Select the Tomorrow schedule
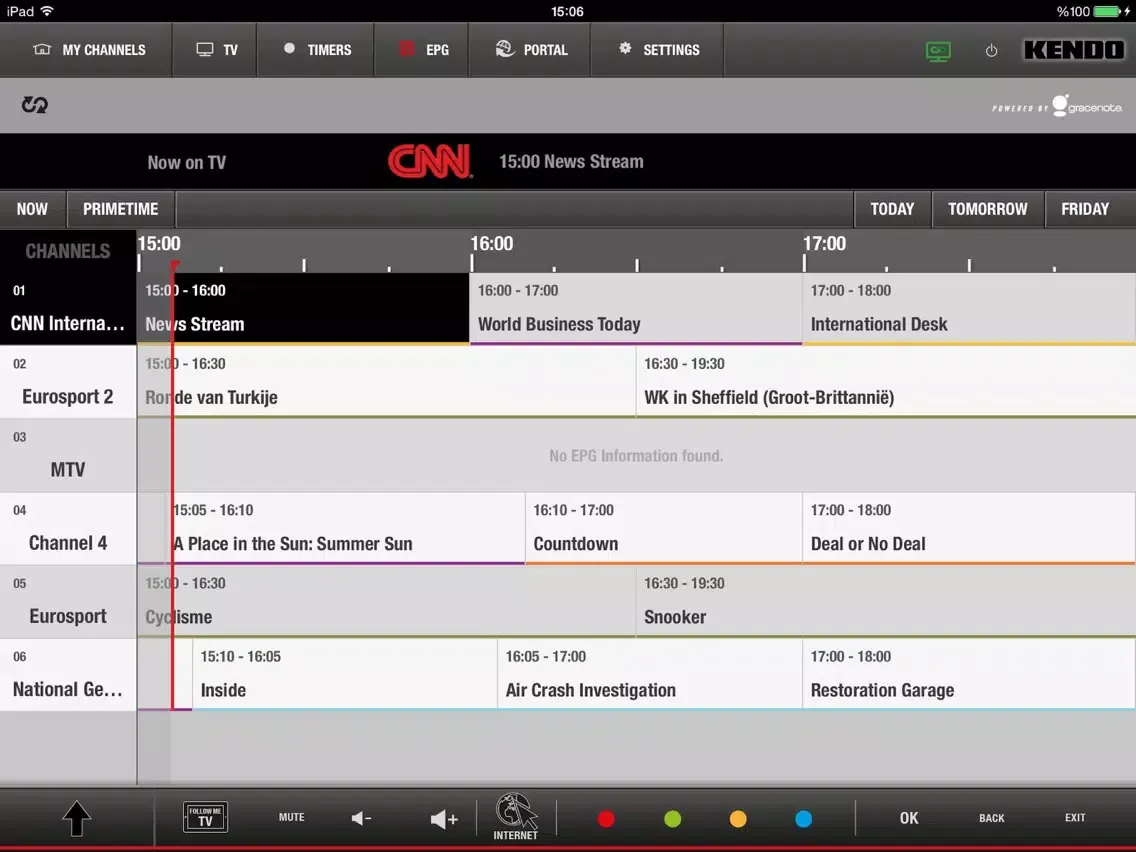Screen dimensions: 1136x852 (x=987, y=209)
